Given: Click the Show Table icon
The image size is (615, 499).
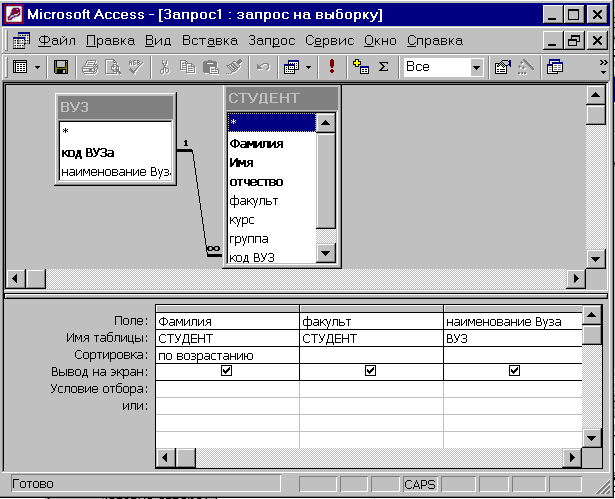Looking at the screenshot, I should pos(360,67).
